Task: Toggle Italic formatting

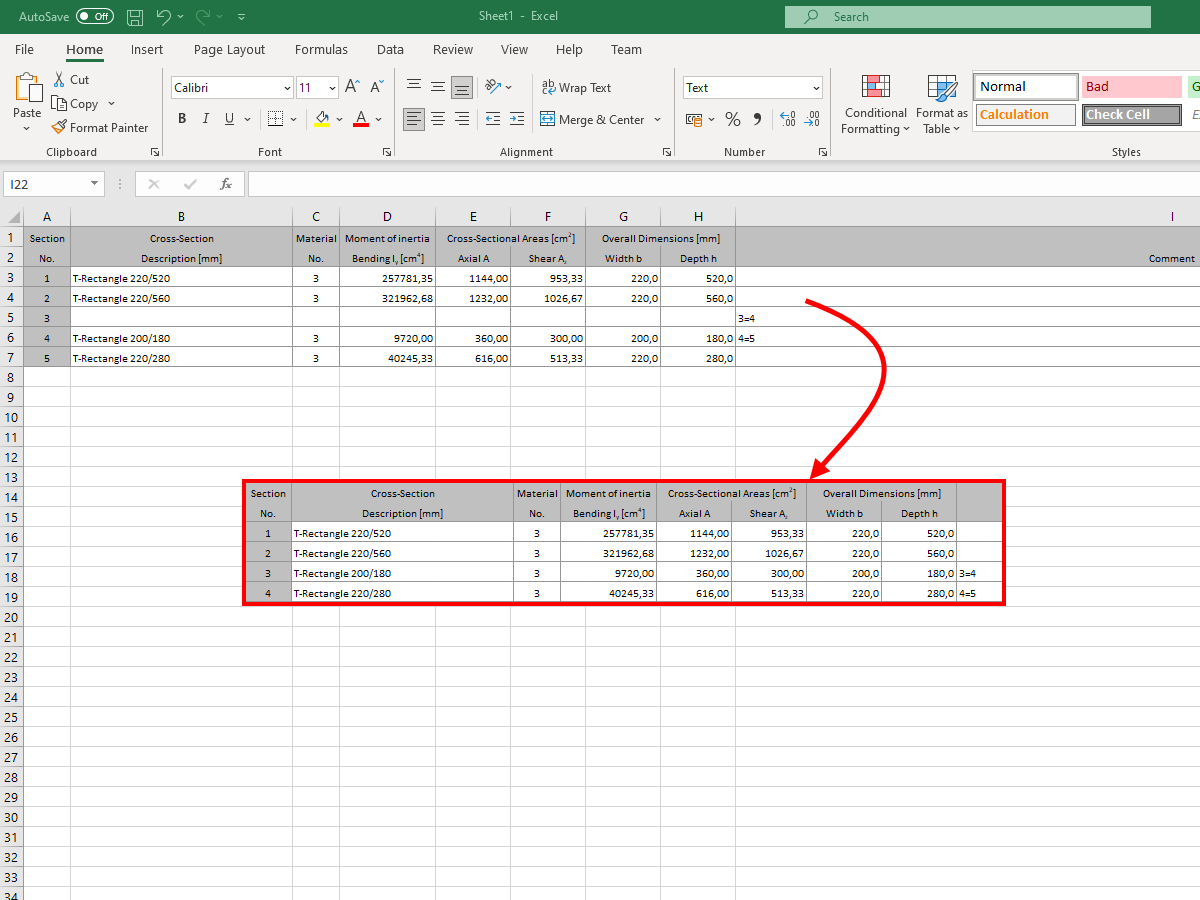Action: tap(206, 119)
